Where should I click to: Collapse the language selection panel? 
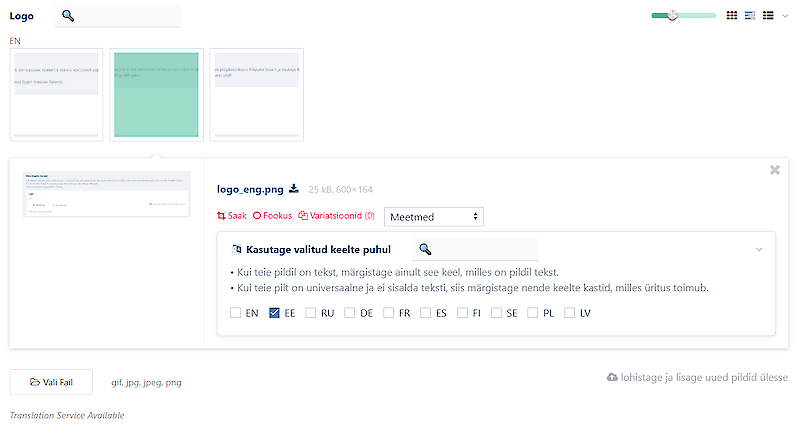759,249
